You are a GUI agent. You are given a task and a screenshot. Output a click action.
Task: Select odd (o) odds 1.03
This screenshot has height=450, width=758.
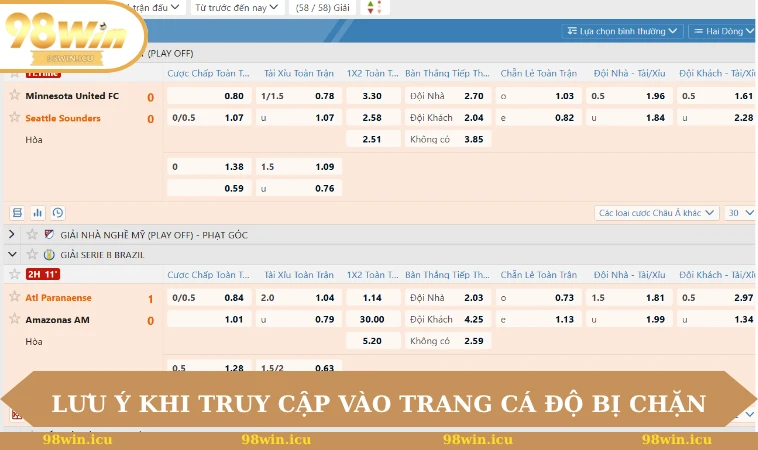pyautogui.click(x=538, y=96)
